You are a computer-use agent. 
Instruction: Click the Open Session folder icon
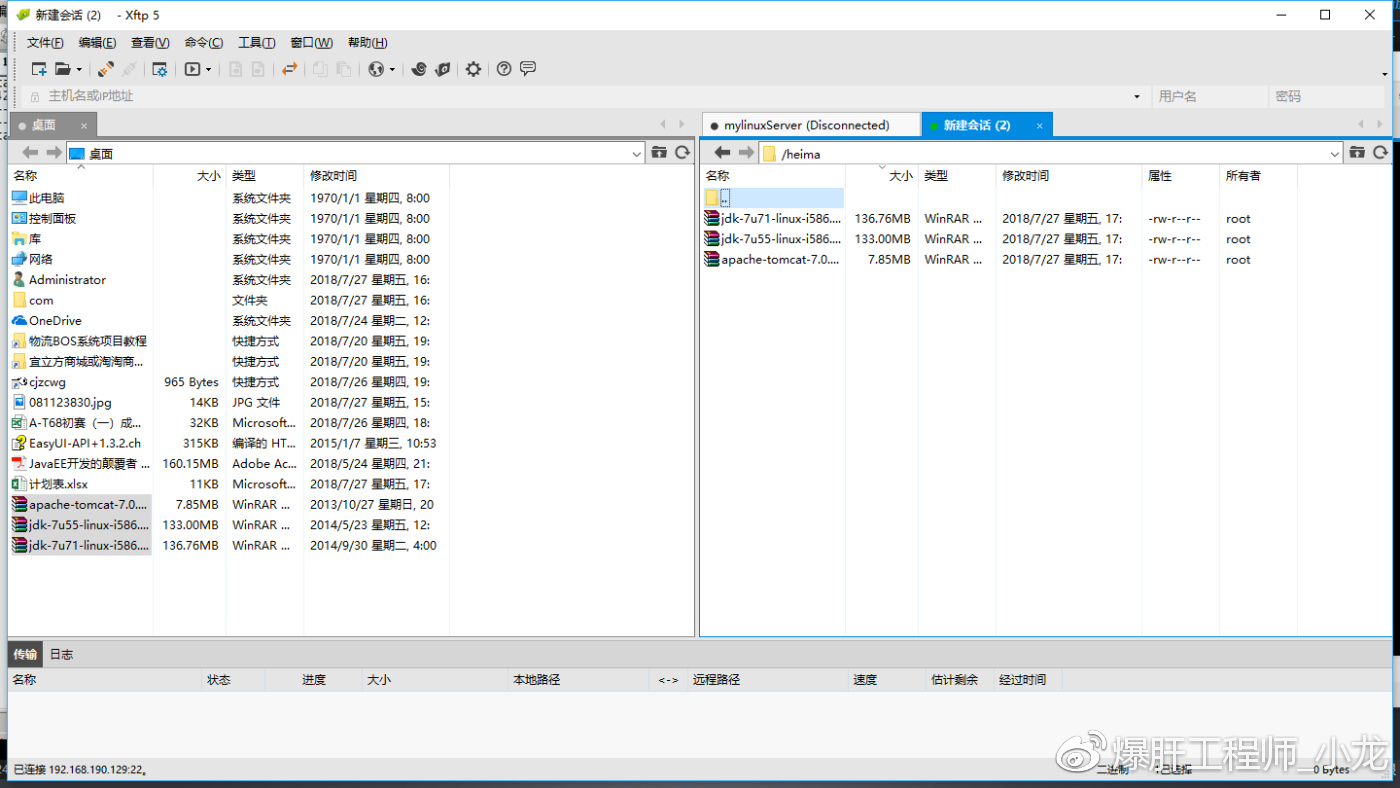[63, 69]
